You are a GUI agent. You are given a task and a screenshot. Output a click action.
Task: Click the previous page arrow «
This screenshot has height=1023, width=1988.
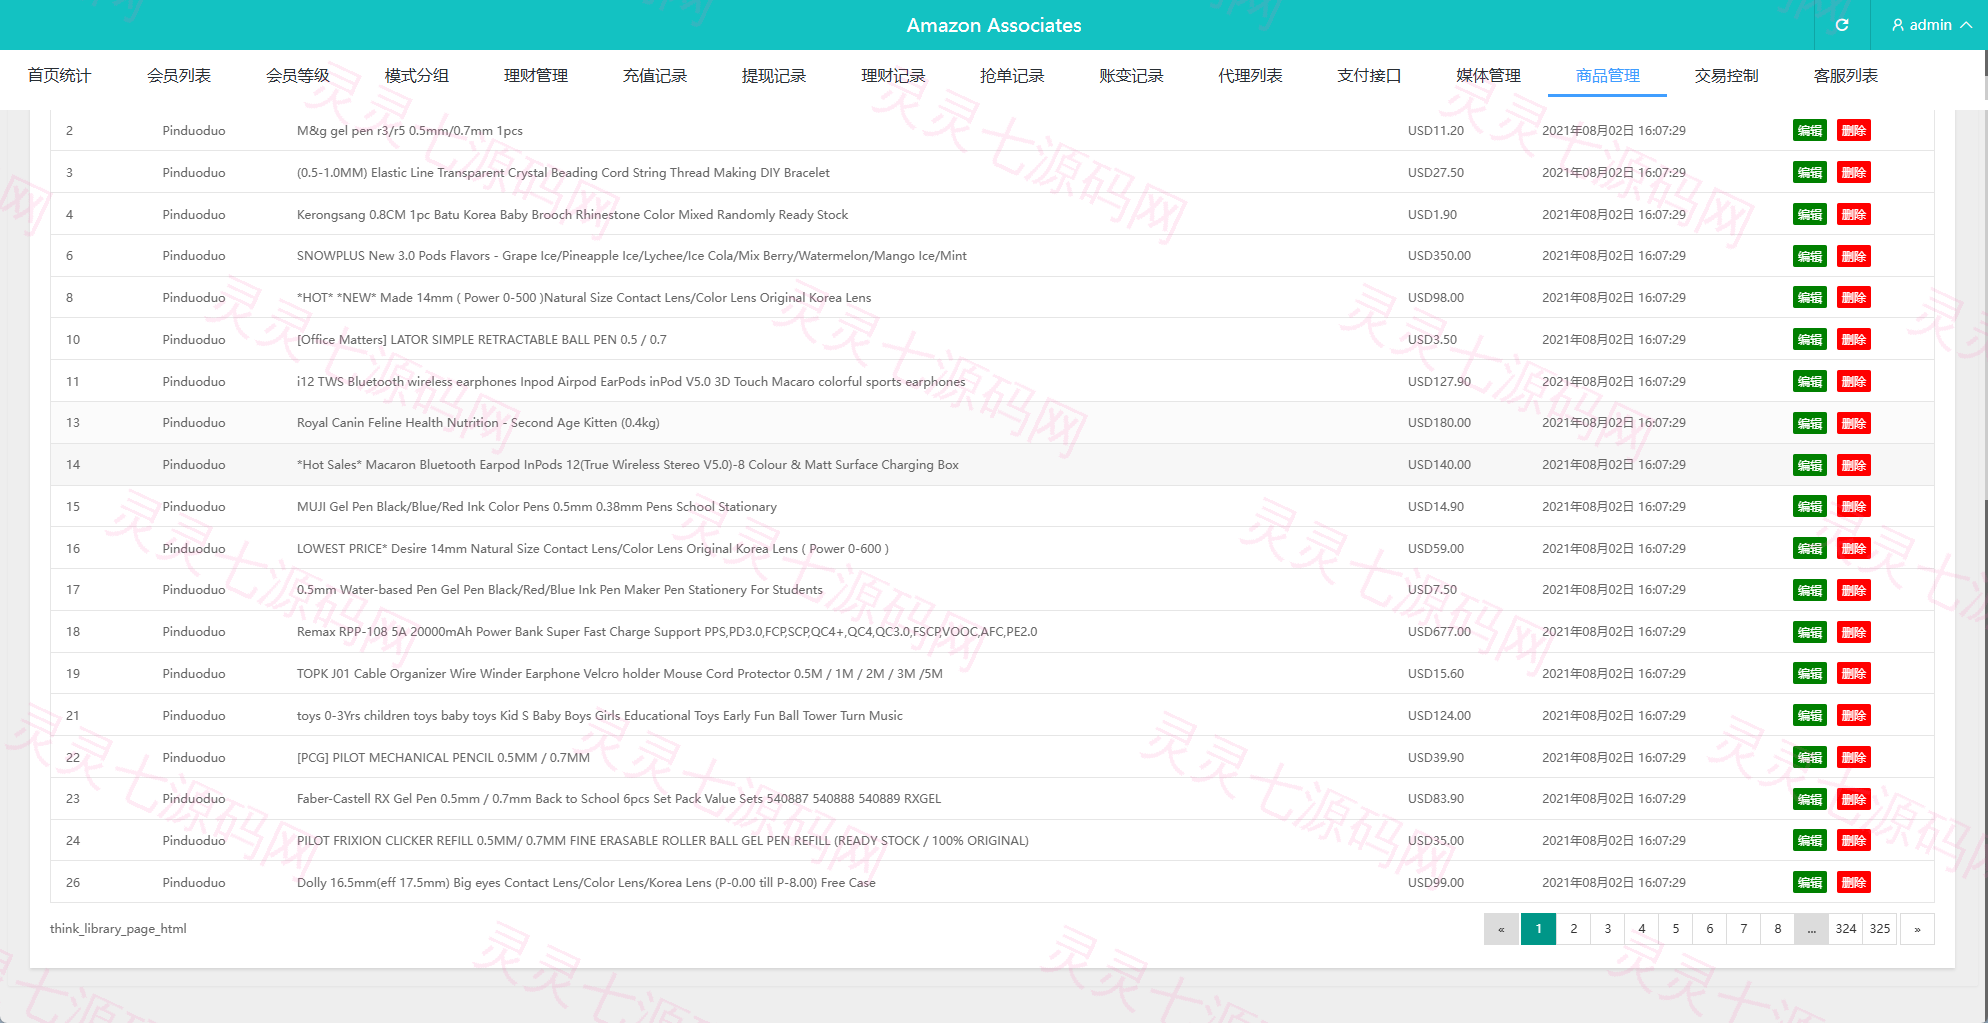1501,929
